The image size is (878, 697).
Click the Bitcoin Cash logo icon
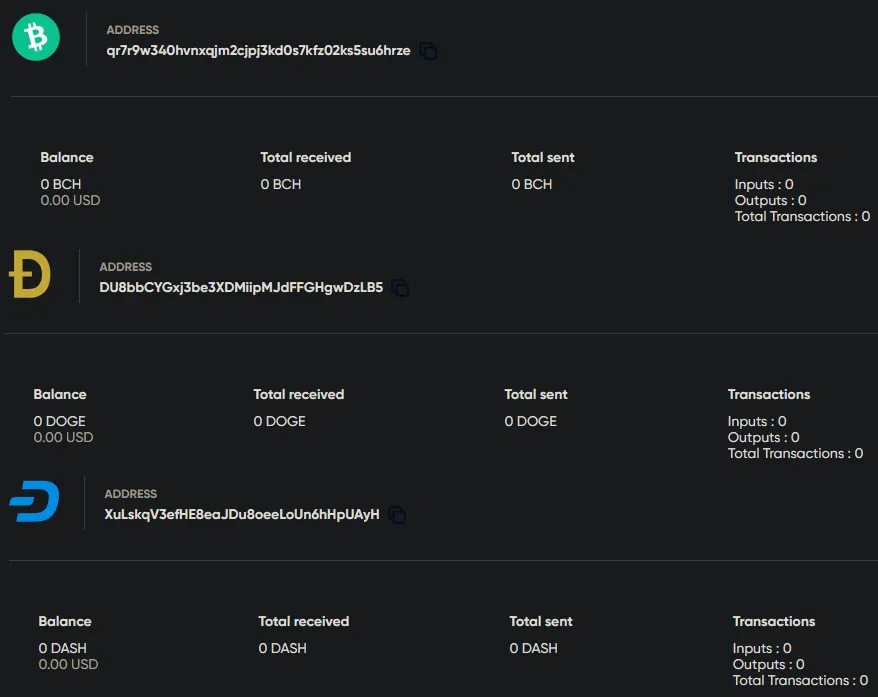(x=36, y=37)
